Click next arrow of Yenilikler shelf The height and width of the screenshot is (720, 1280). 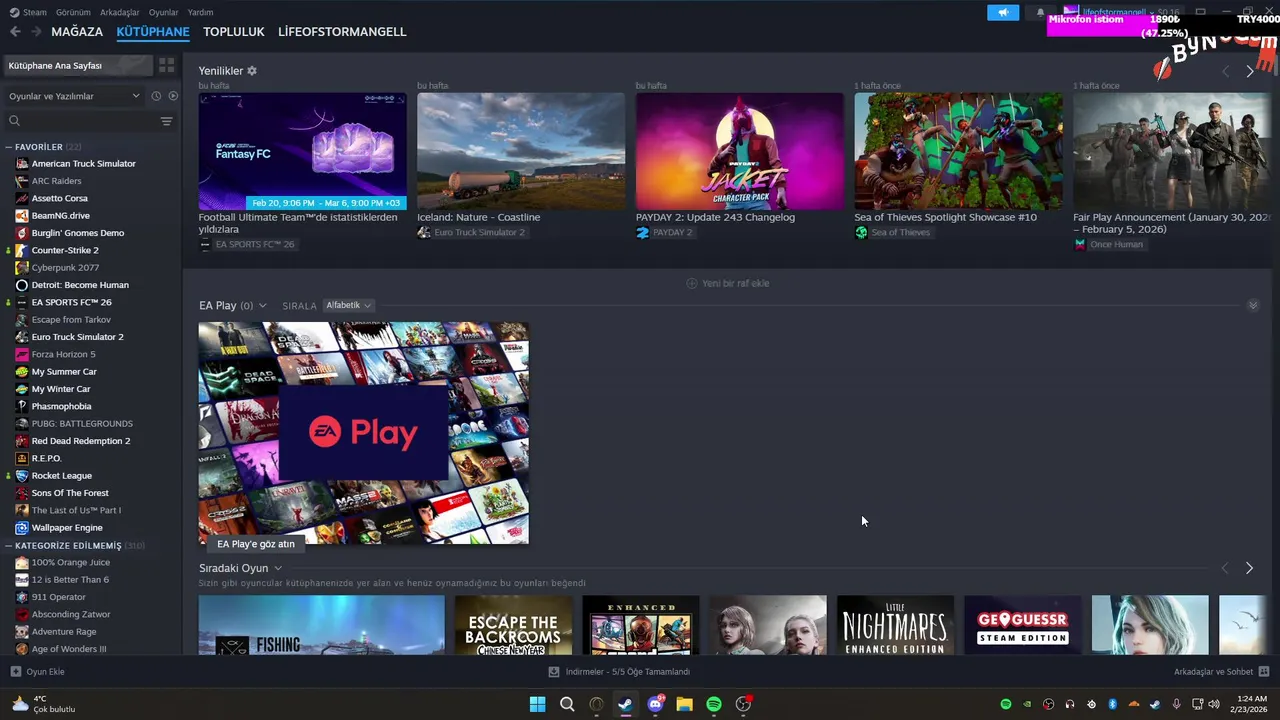pyautogui.click(x=1249, y=72)
